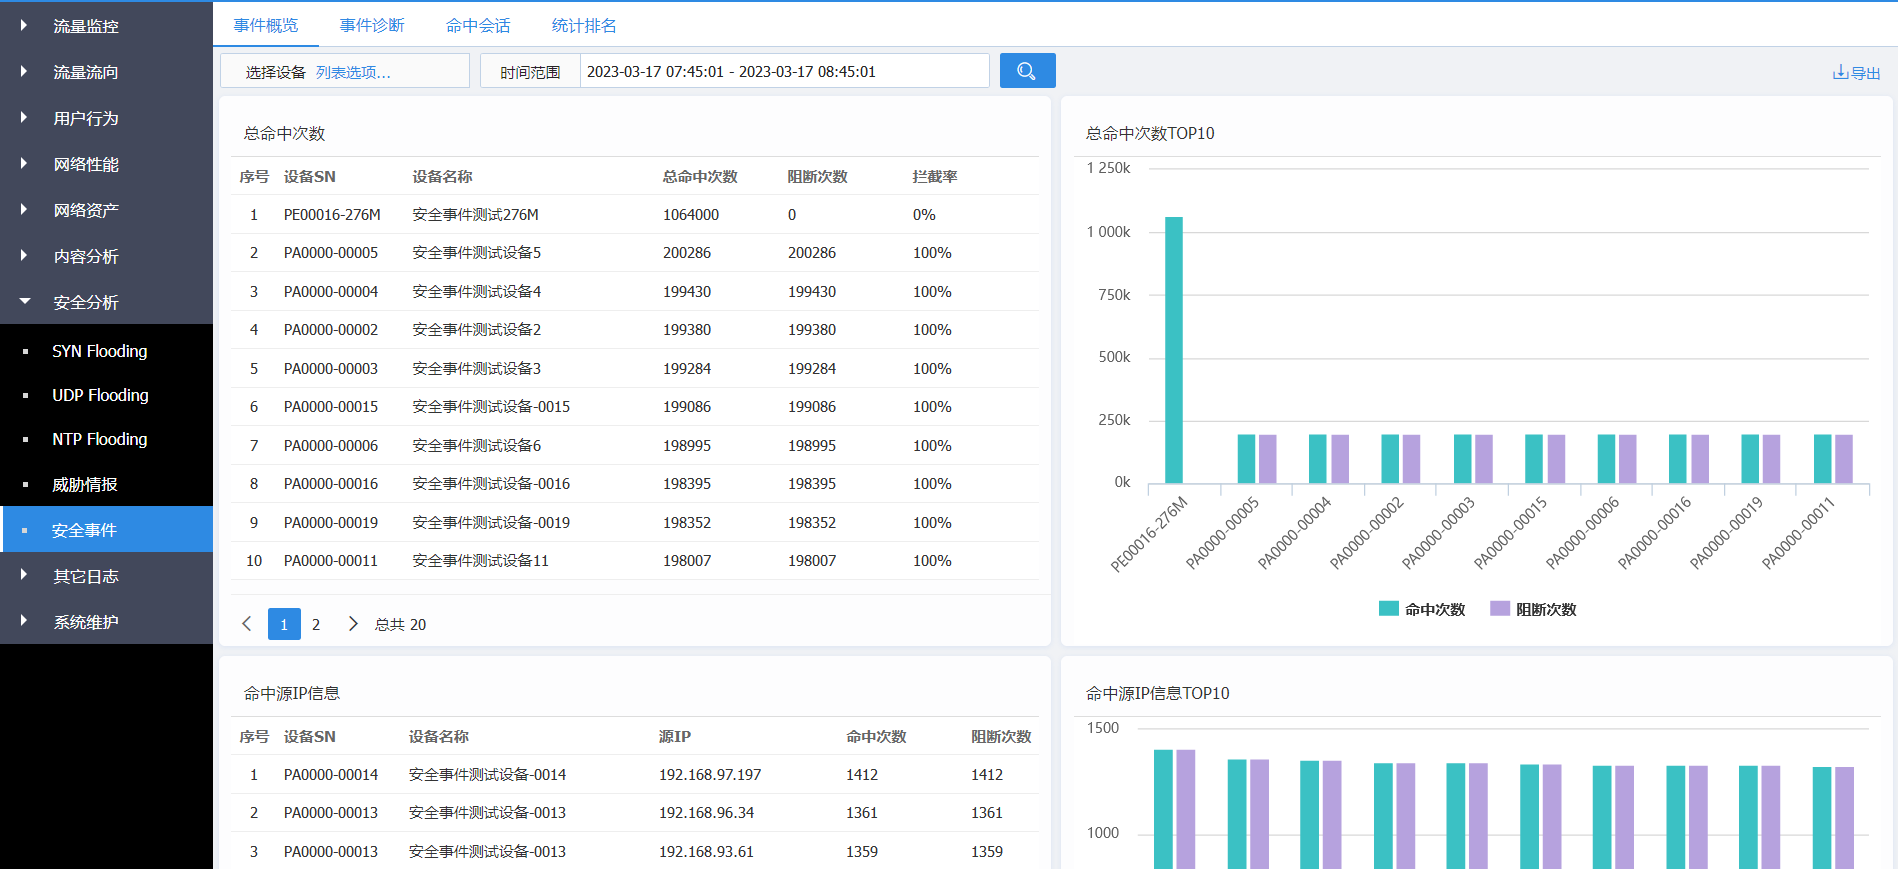Expand the 网络性能 menu arrow
This screenshot has width=1898, height=869.
point(24,163)
